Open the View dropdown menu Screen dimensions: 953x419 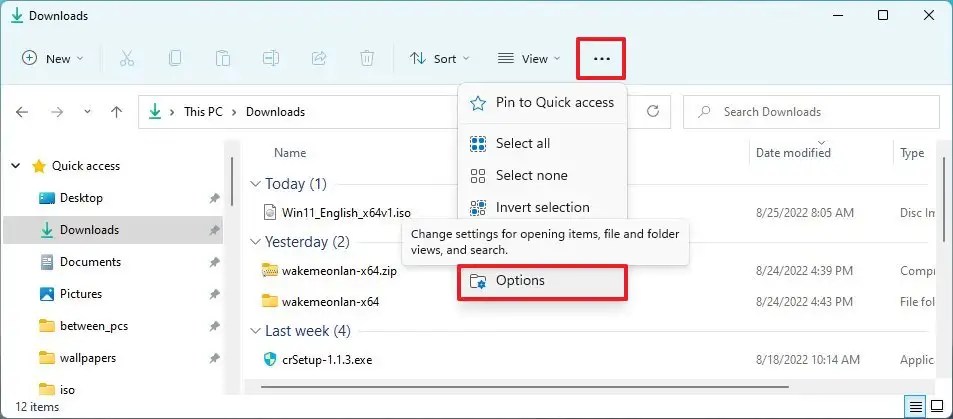tap(529, 59)
